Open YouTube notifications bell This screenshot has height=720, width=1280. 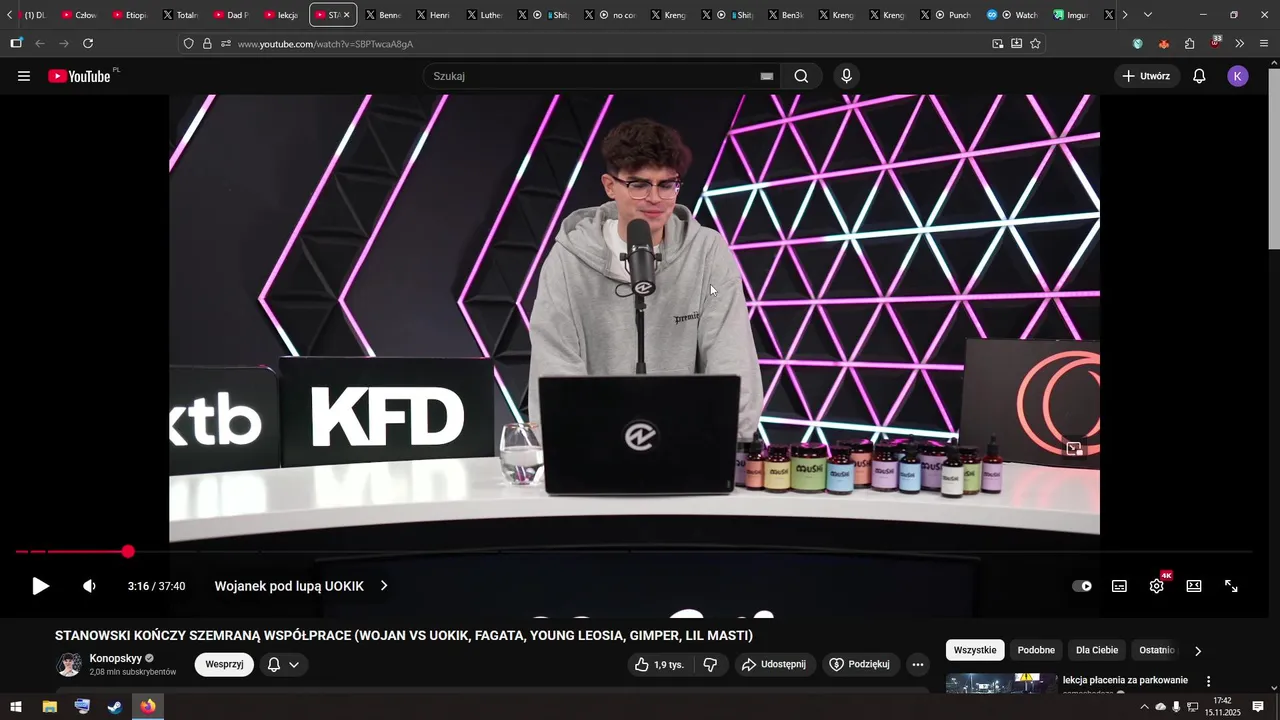click(x=1199, y=76)
